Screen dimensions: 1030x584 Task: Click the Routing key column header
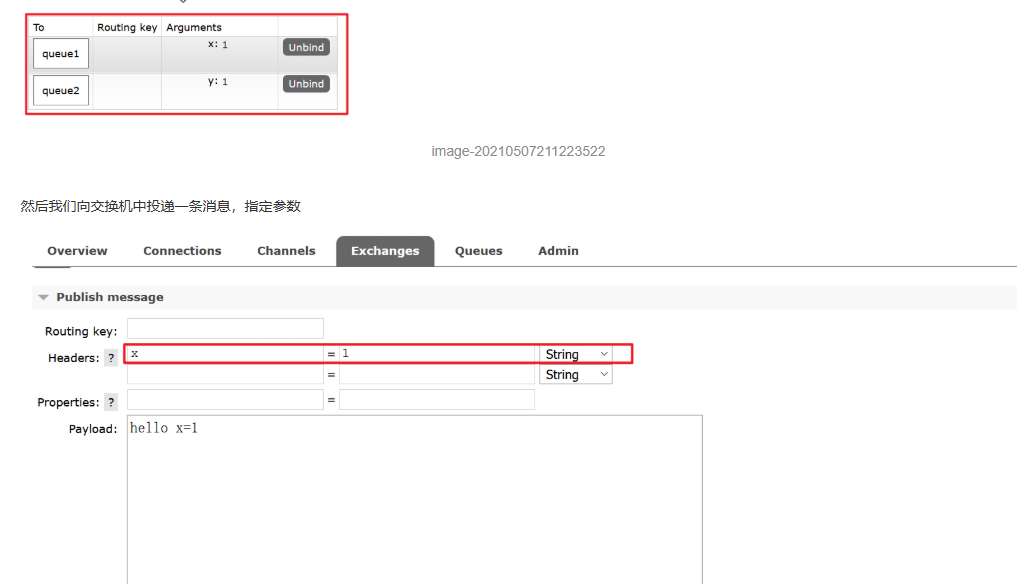pos(127,27)
